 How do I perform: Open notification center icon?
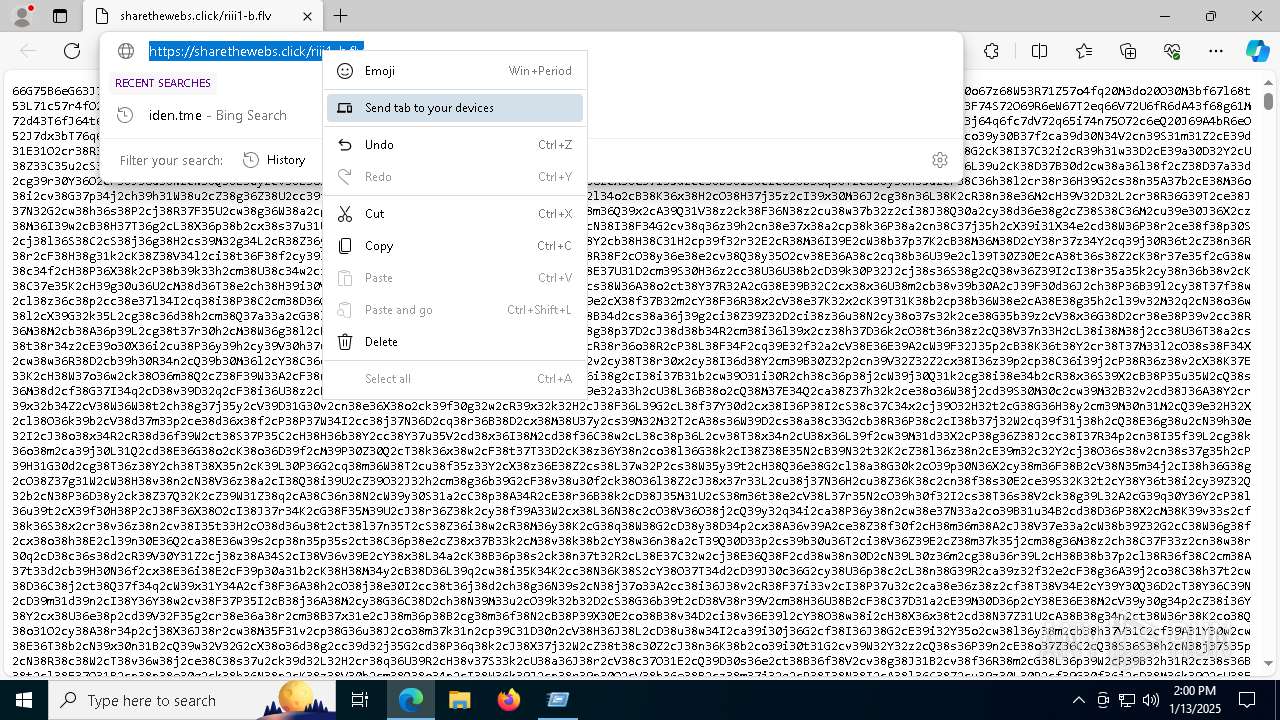(x=1246, y=700)
